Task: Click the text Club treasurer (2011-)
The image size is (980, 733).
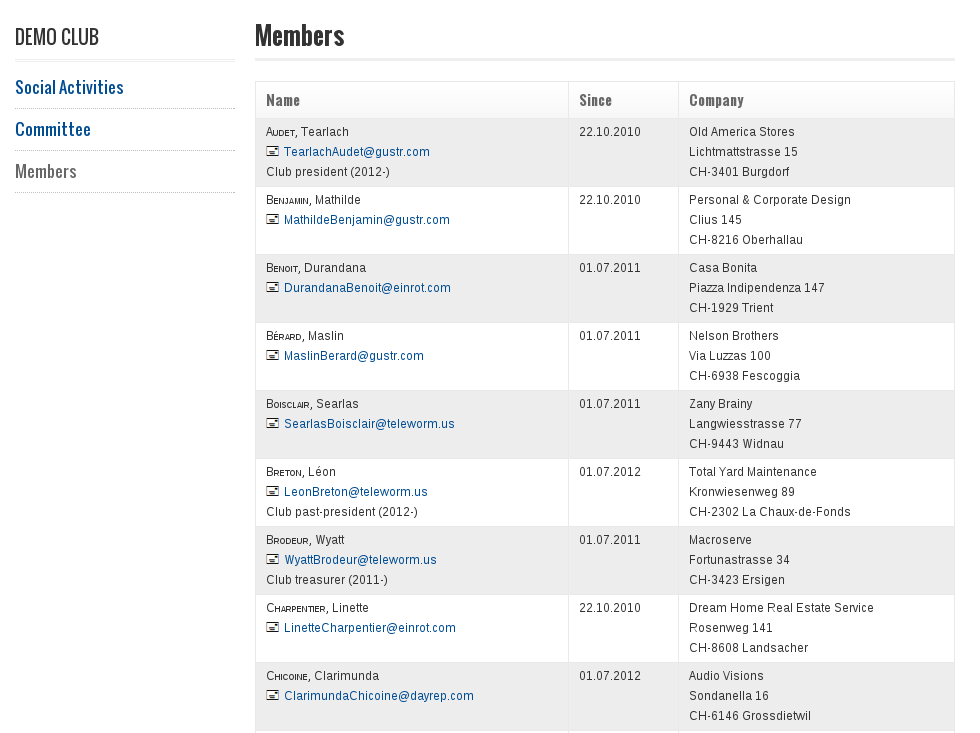Action: click(x=327, y=580)
